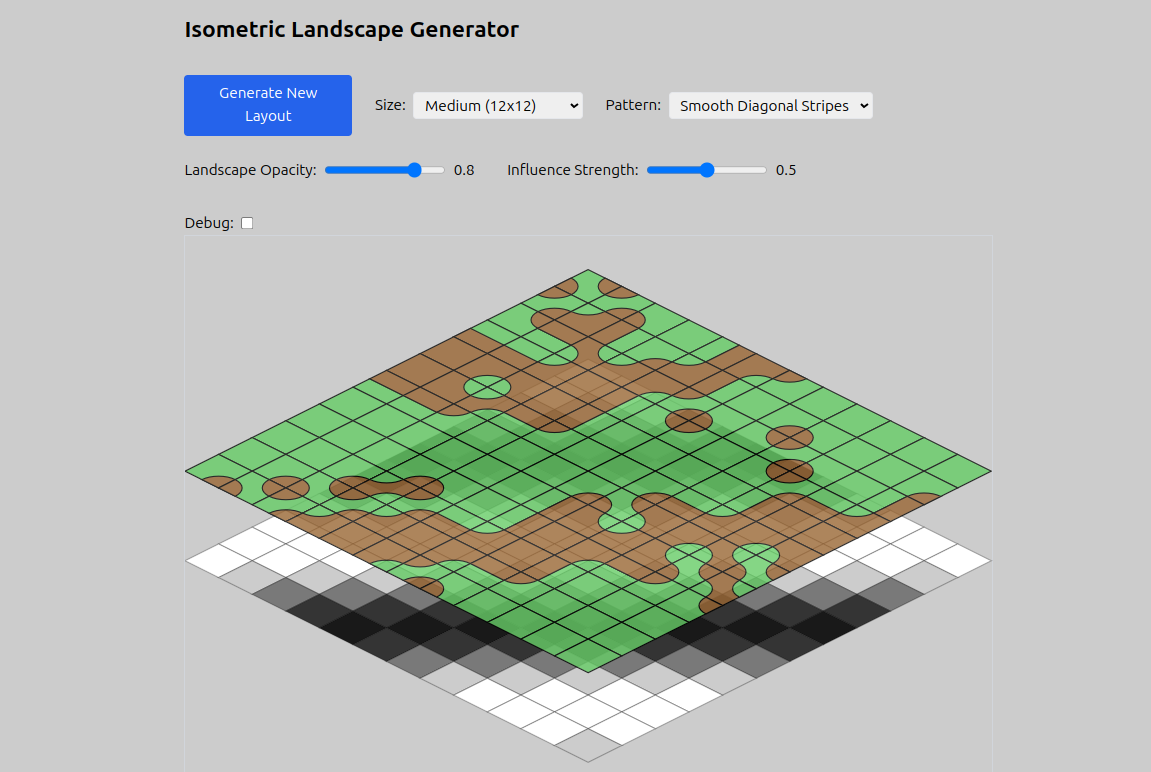Click the Debug: label

click(x=209, y=223)
